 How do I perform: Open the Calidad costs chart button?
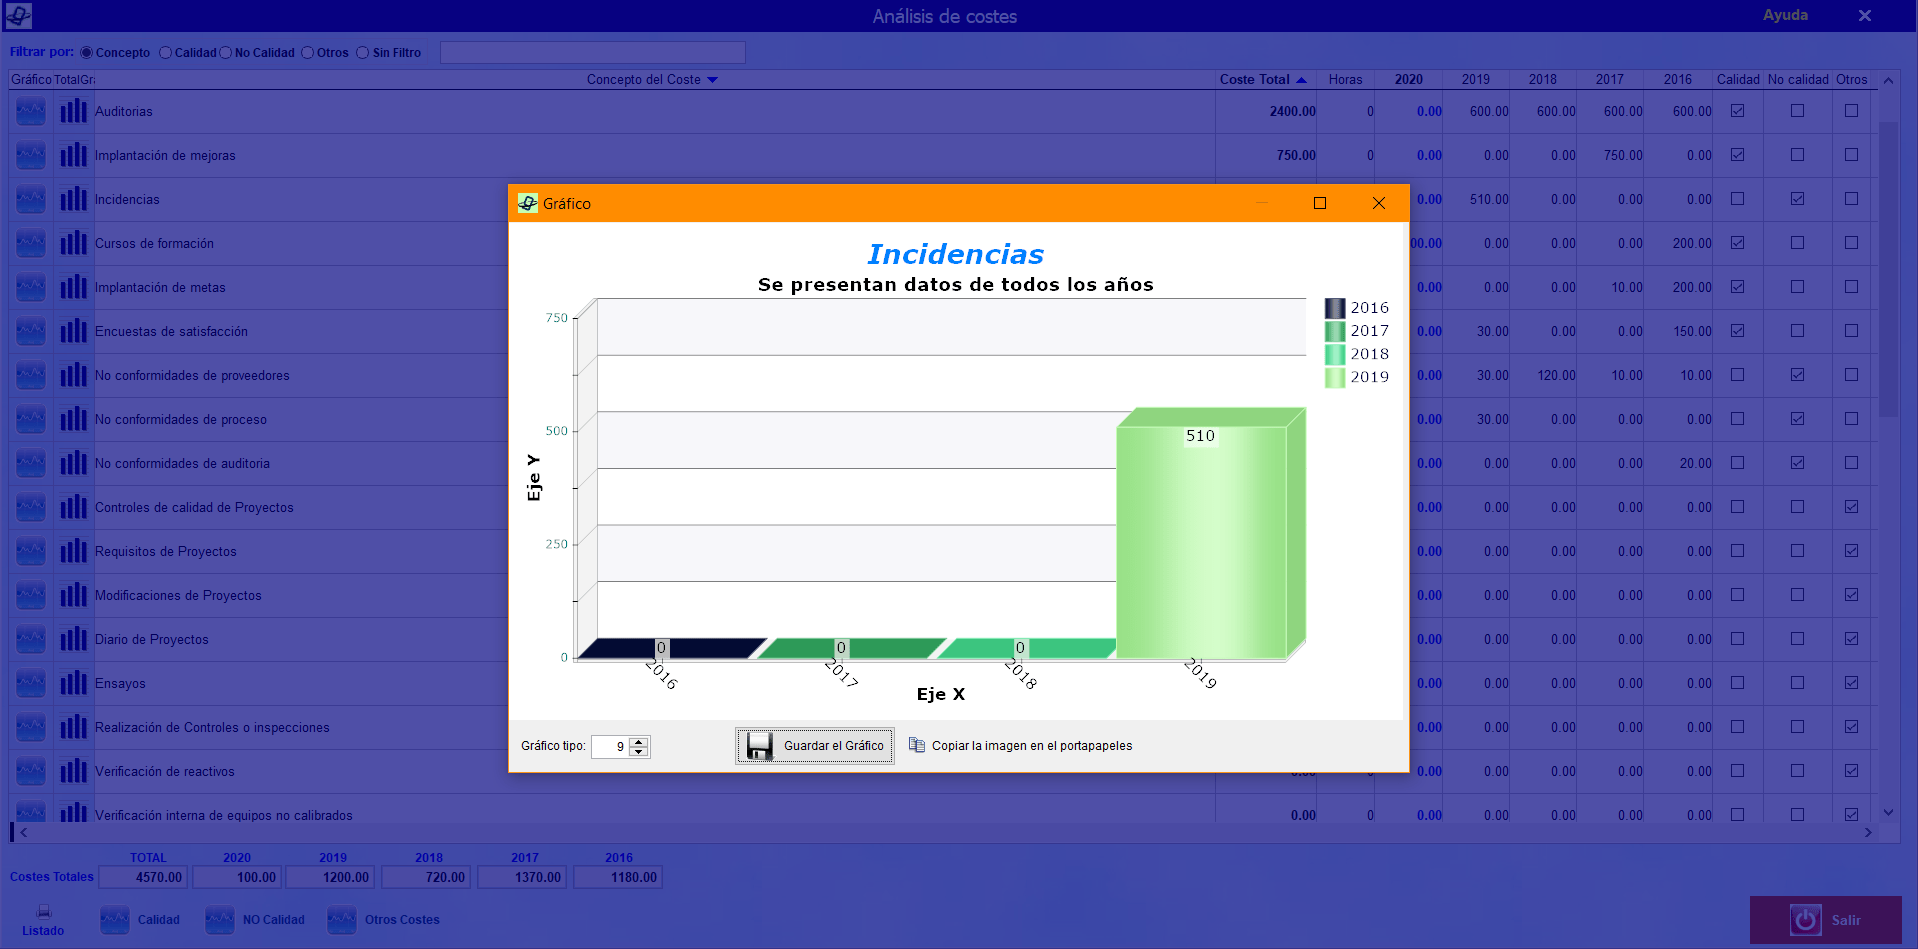pyautogui.click(x=115, y=920)
